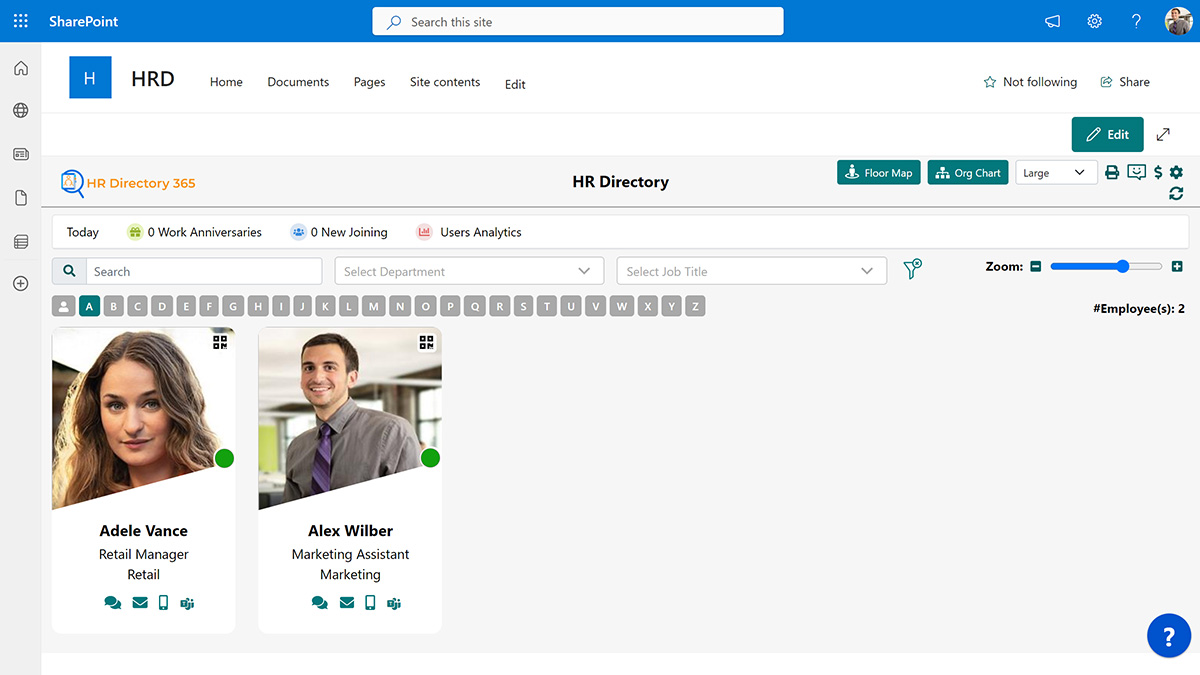This screenshot has height=675, width=1200.
Task: Click the Org Chart button
Action: (967, 173)
